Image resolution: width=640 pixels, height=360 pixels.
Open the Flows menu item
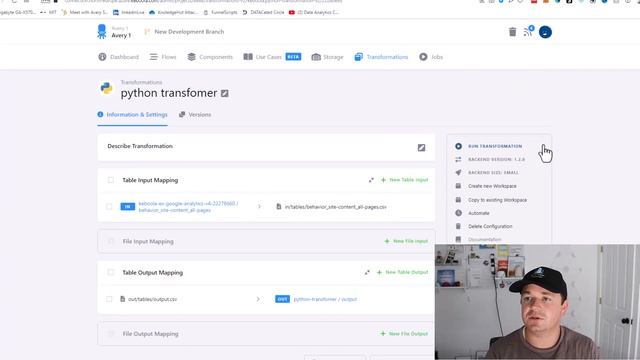[x=162, y=57]
